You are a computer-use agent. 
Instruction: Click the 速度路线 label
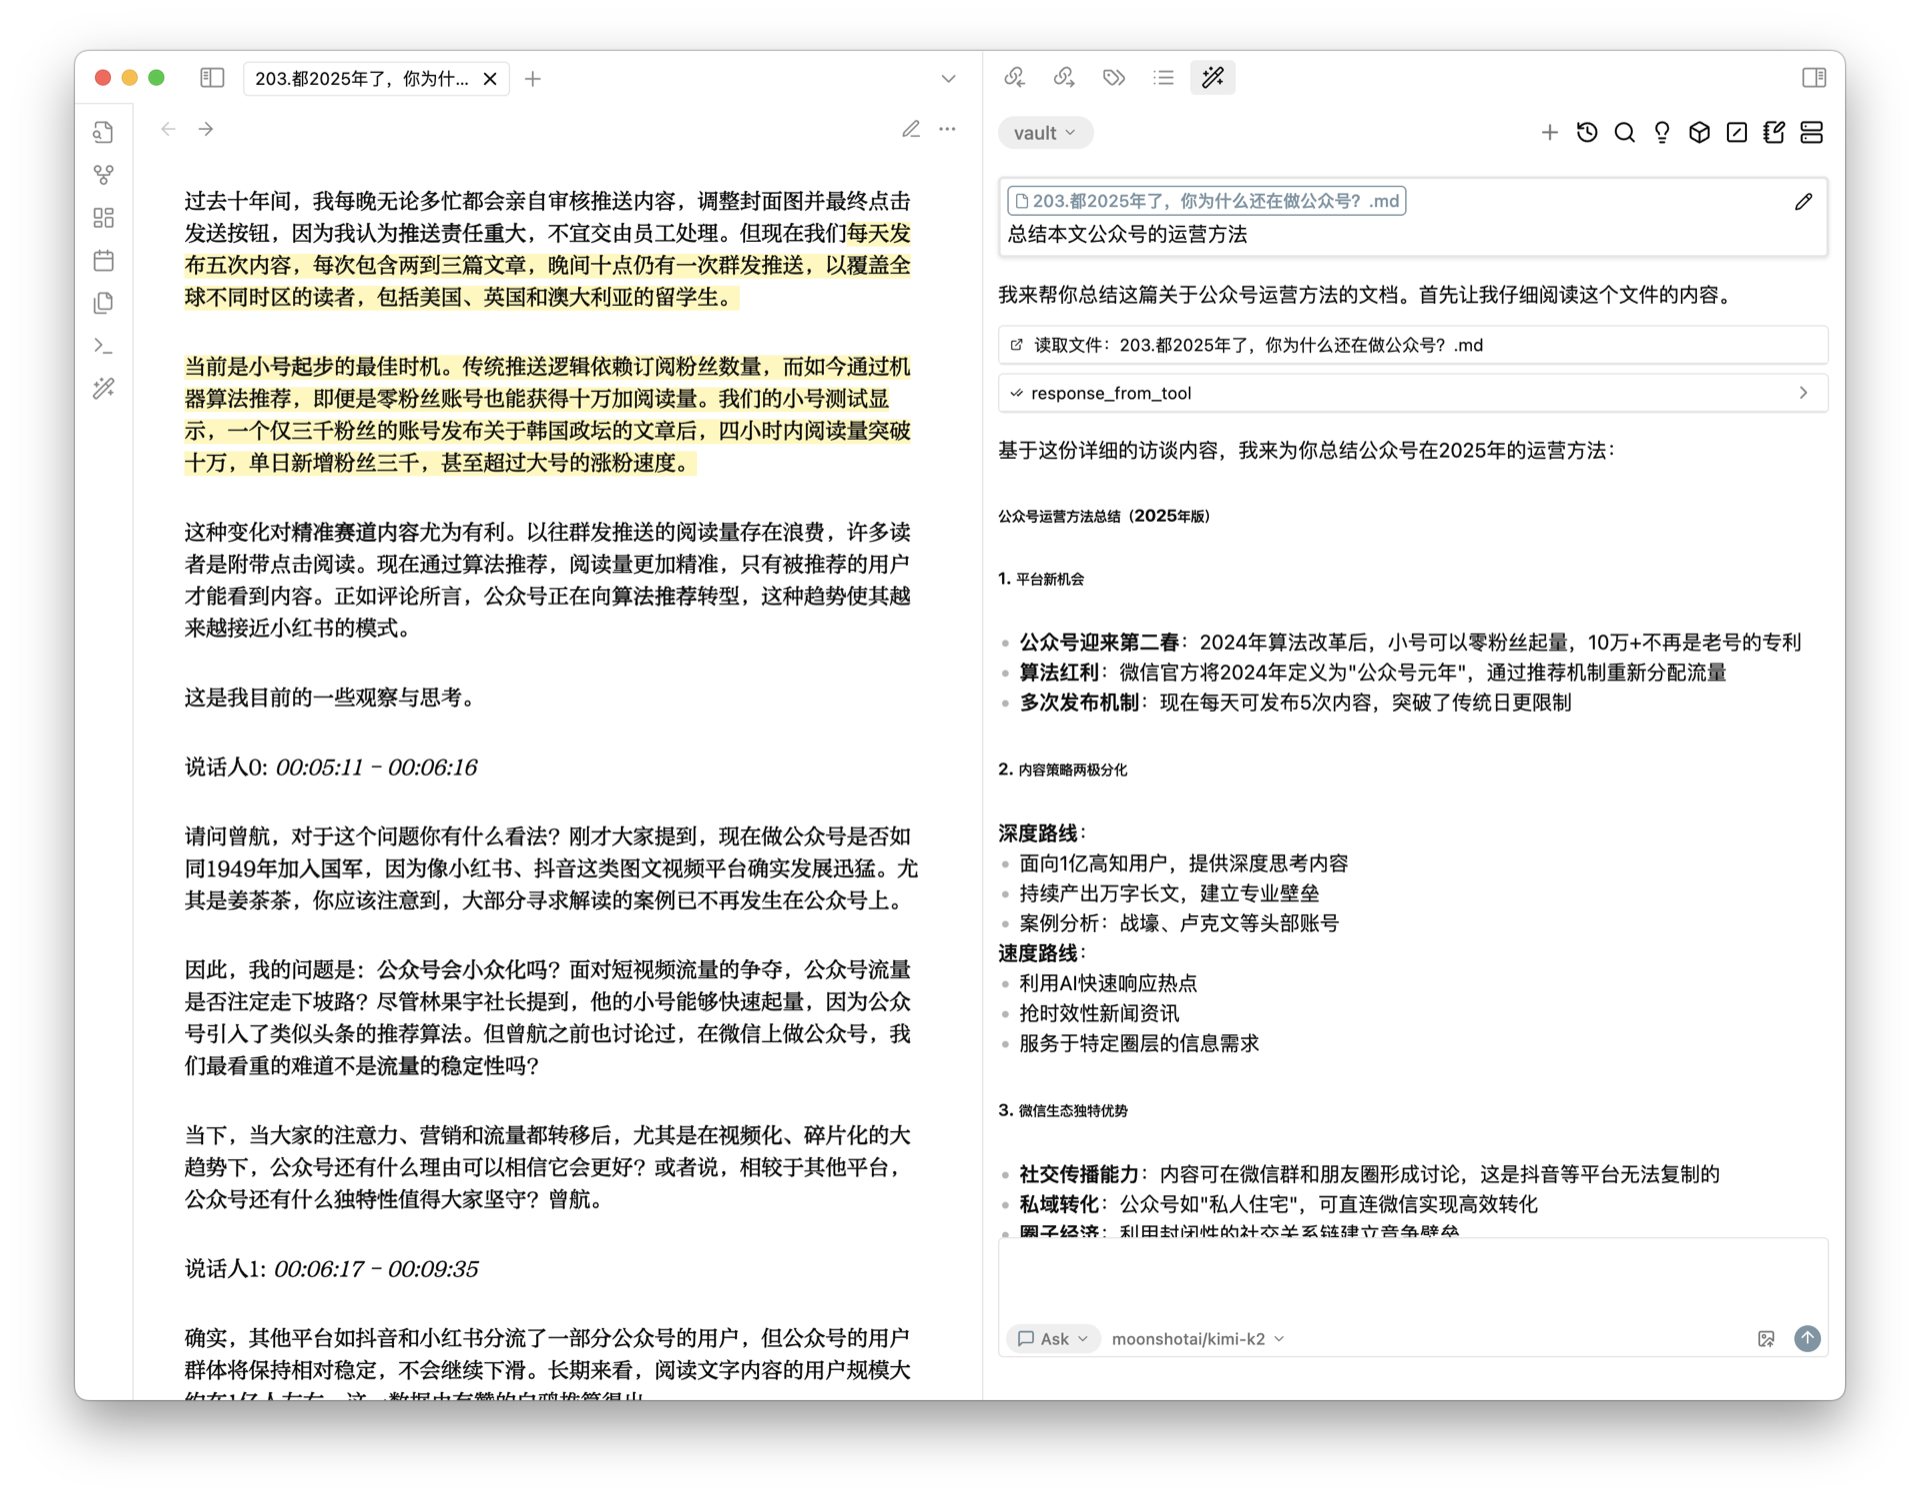[1042, 954]
